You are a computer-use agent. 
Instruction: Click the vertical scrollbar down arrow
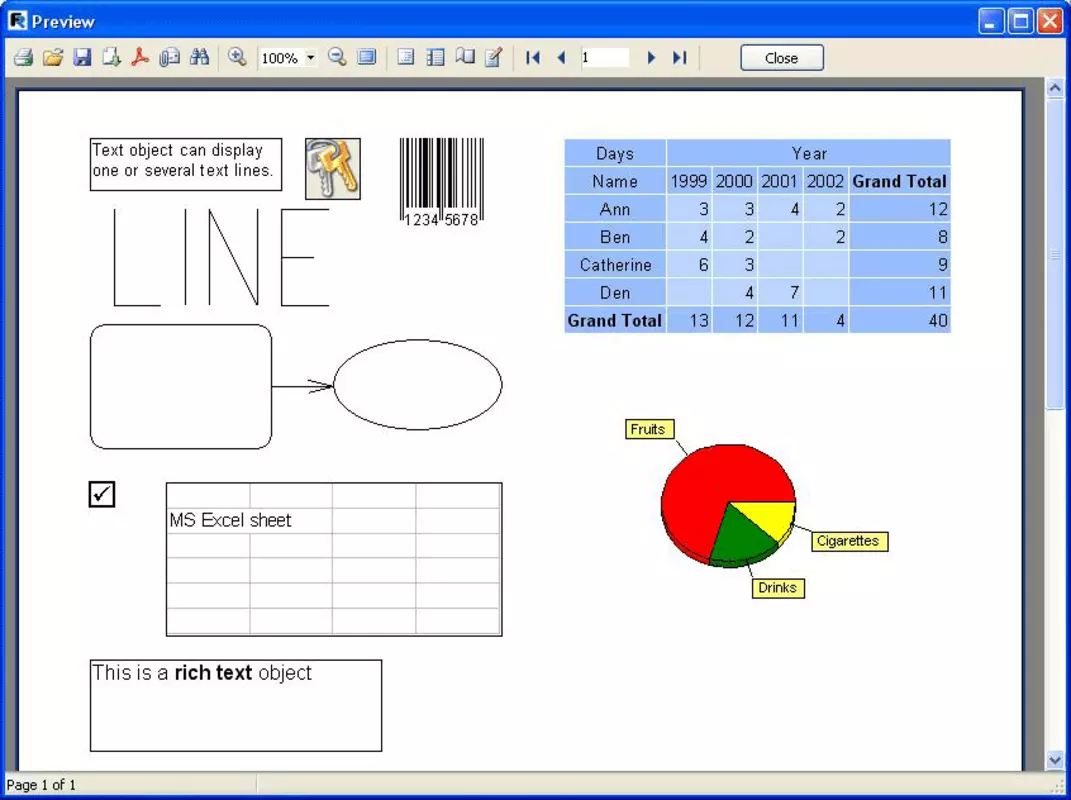(x=1055, y=760)
